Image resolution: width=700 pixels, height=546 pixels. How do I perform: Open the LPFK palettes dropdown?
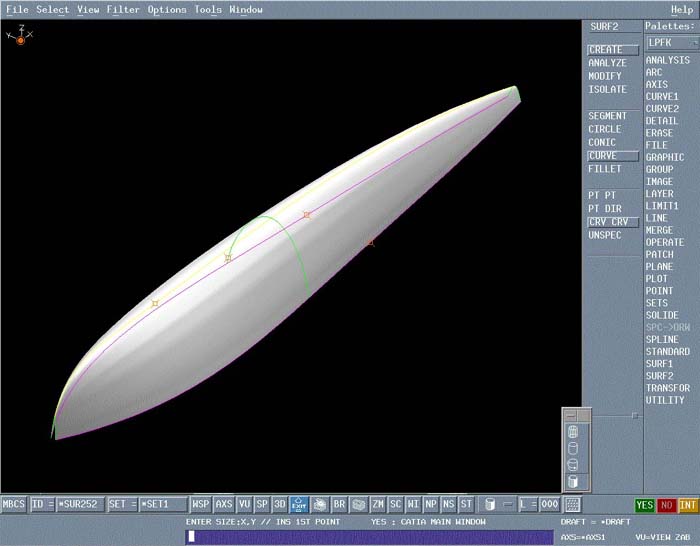[x=671, y=43]
